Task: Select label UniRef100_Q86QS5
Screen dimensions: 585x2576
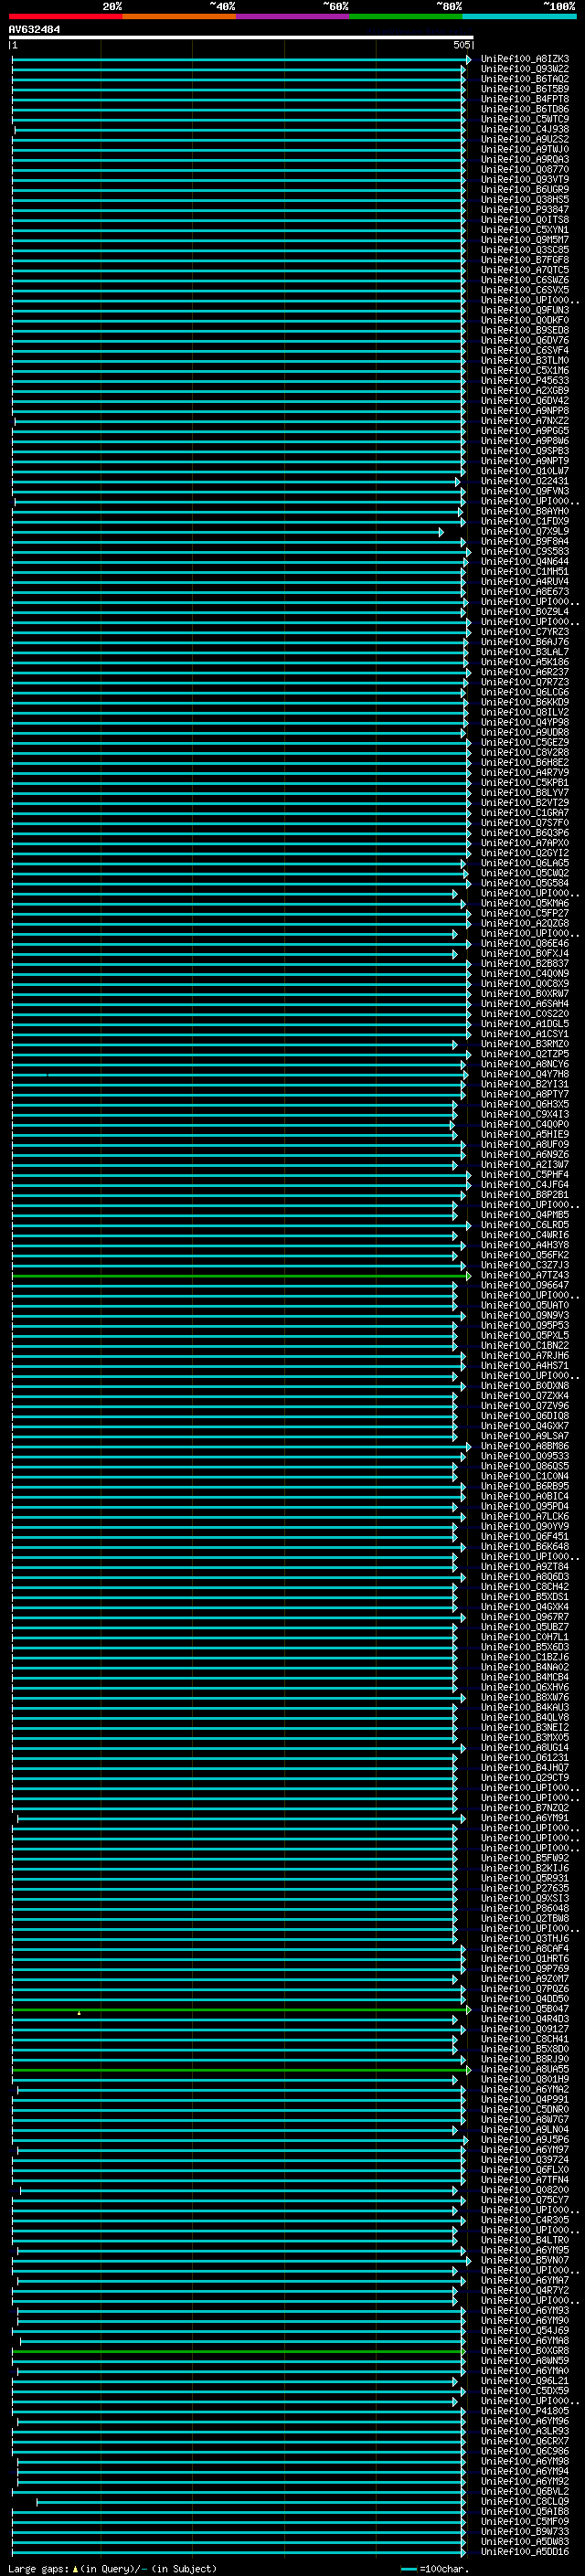Action: [x=525, y=1466]
